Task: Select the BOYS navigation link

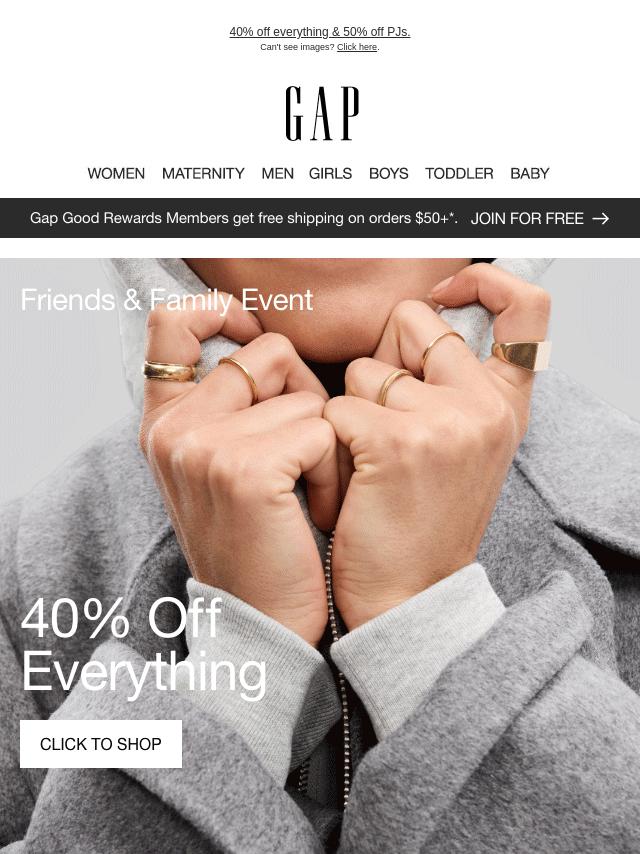Action: coord(388,173)
